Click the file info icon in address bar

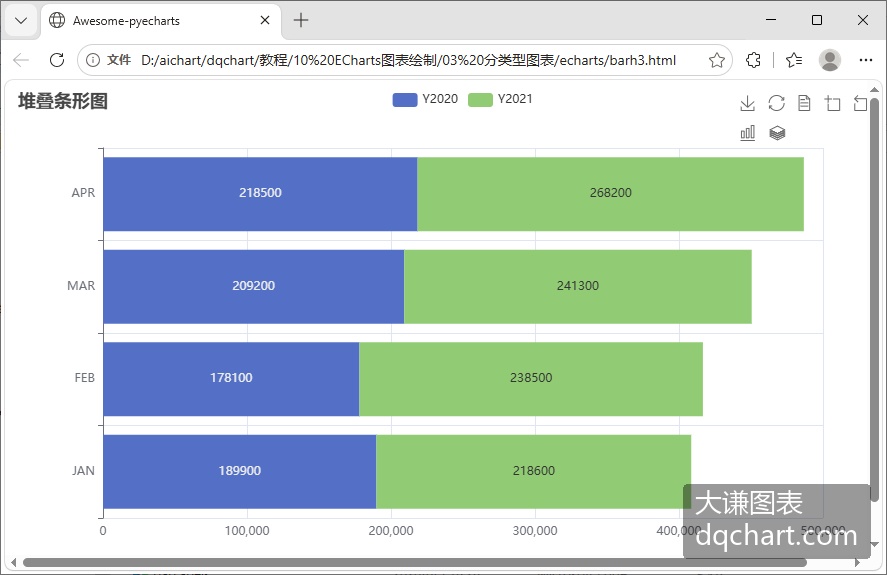point(93,60)
